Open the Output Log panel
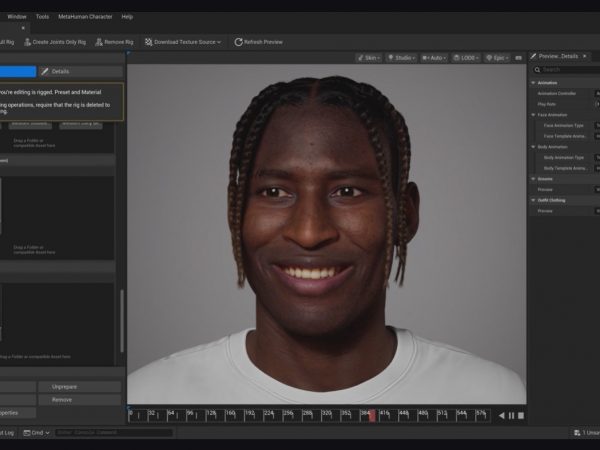 tap(8, 433)
